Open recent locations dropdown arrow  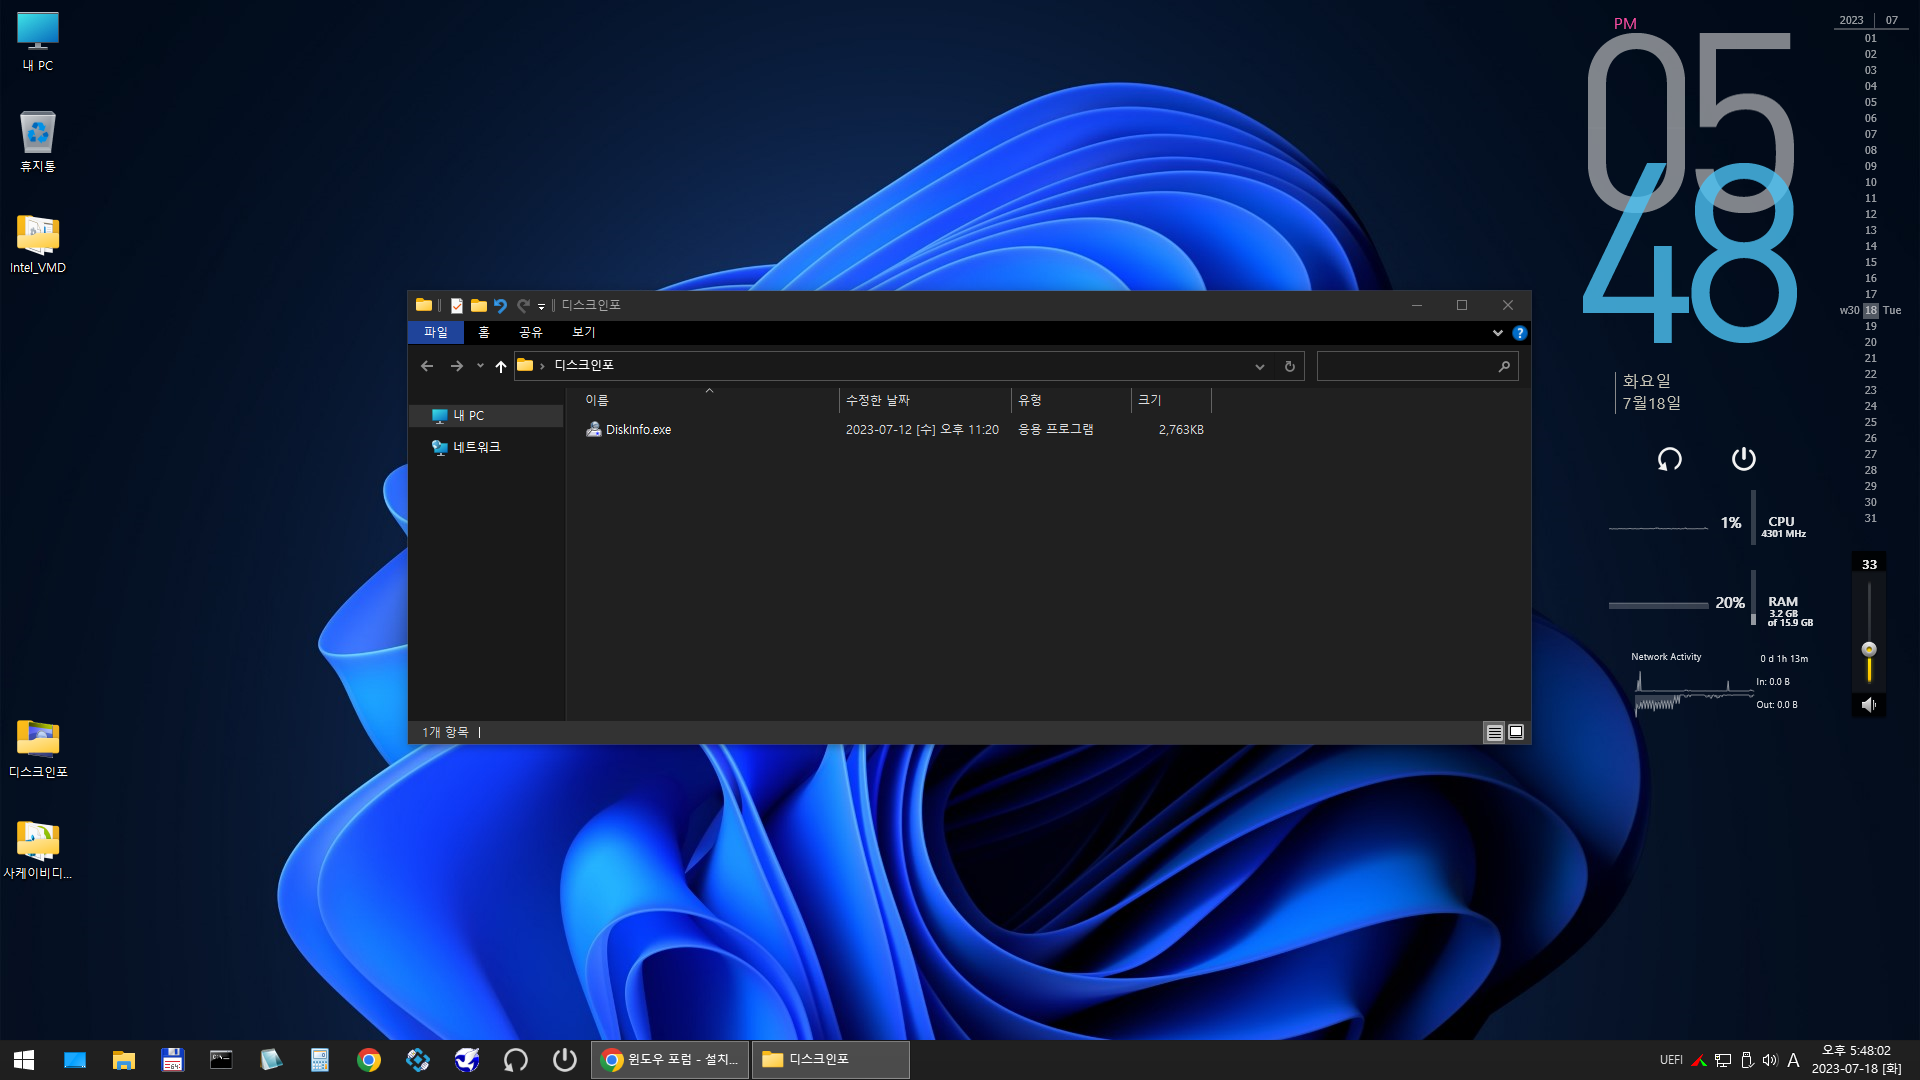click(x=480, y=366)
